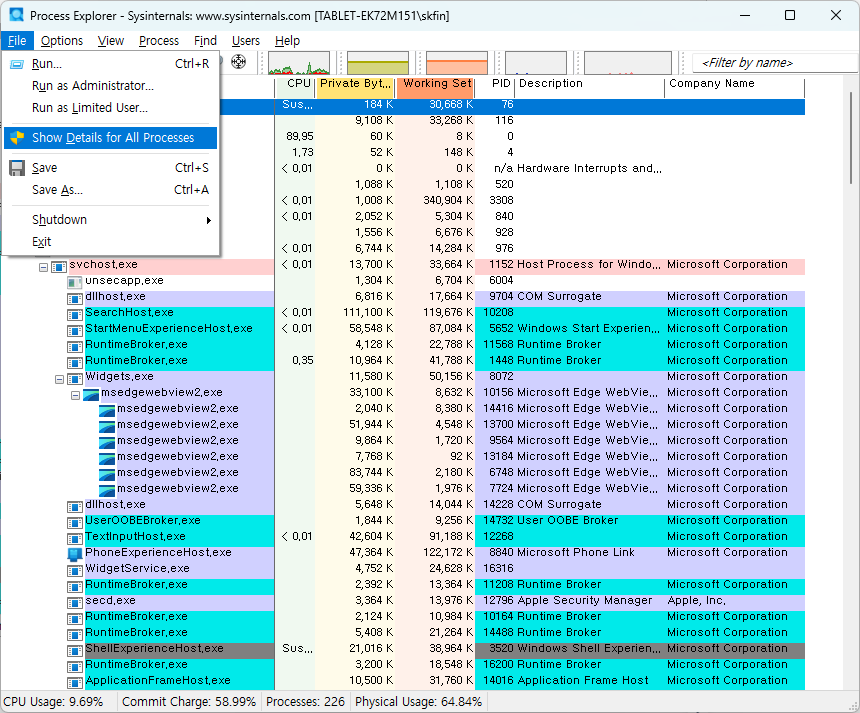This screenshot has width=860, height=713.
Task: Open the Help menu
Action: click(x=287, y=41)
